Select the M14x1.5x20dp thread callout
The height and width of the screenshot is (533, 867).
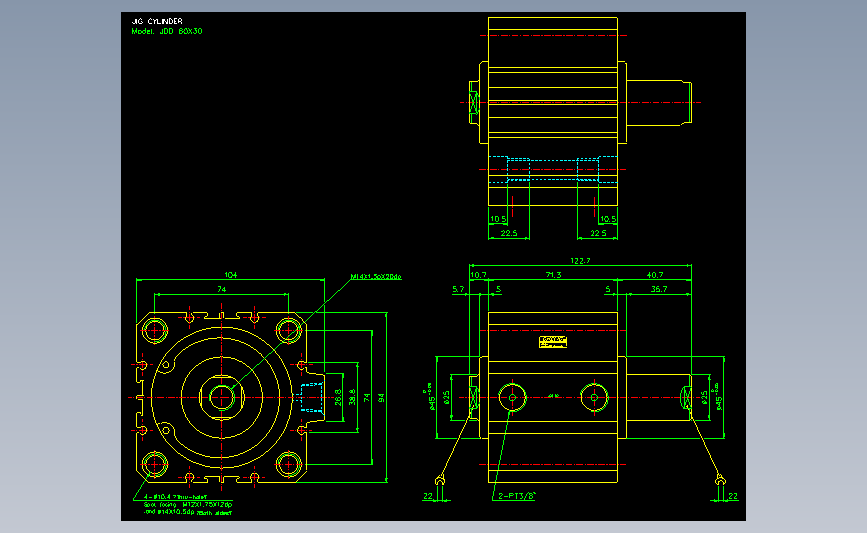pos(376,276)
